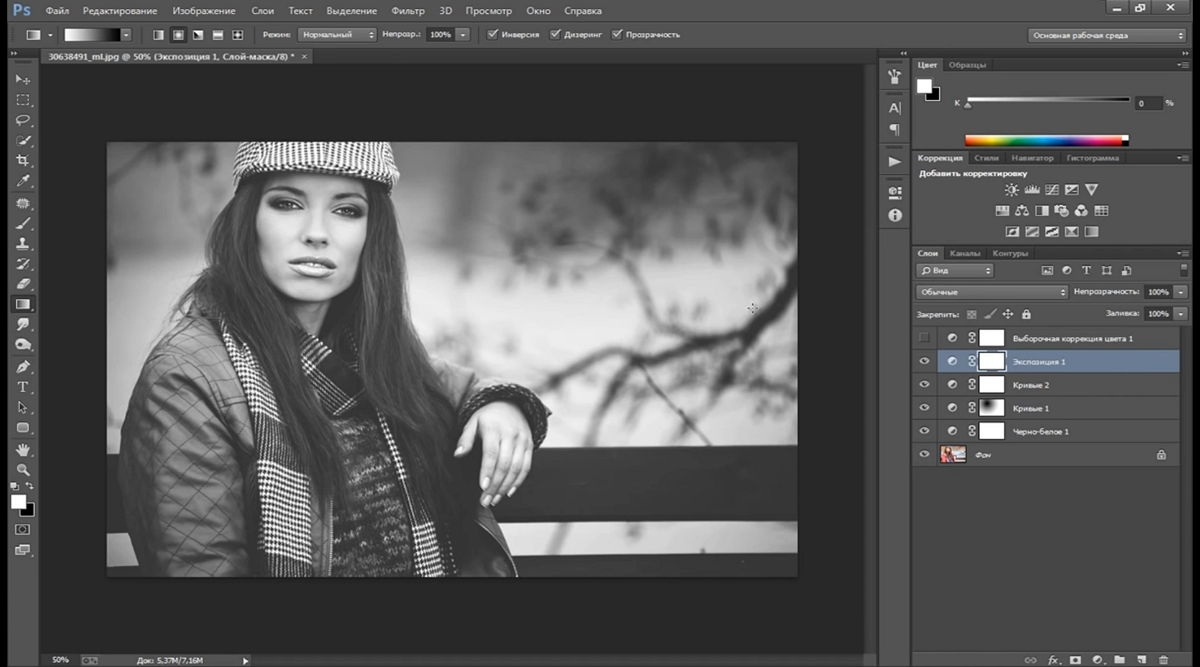Switch to the Каналы tab
The image size is (1200, 667).
pyautogui.click(x=966, y=253)
